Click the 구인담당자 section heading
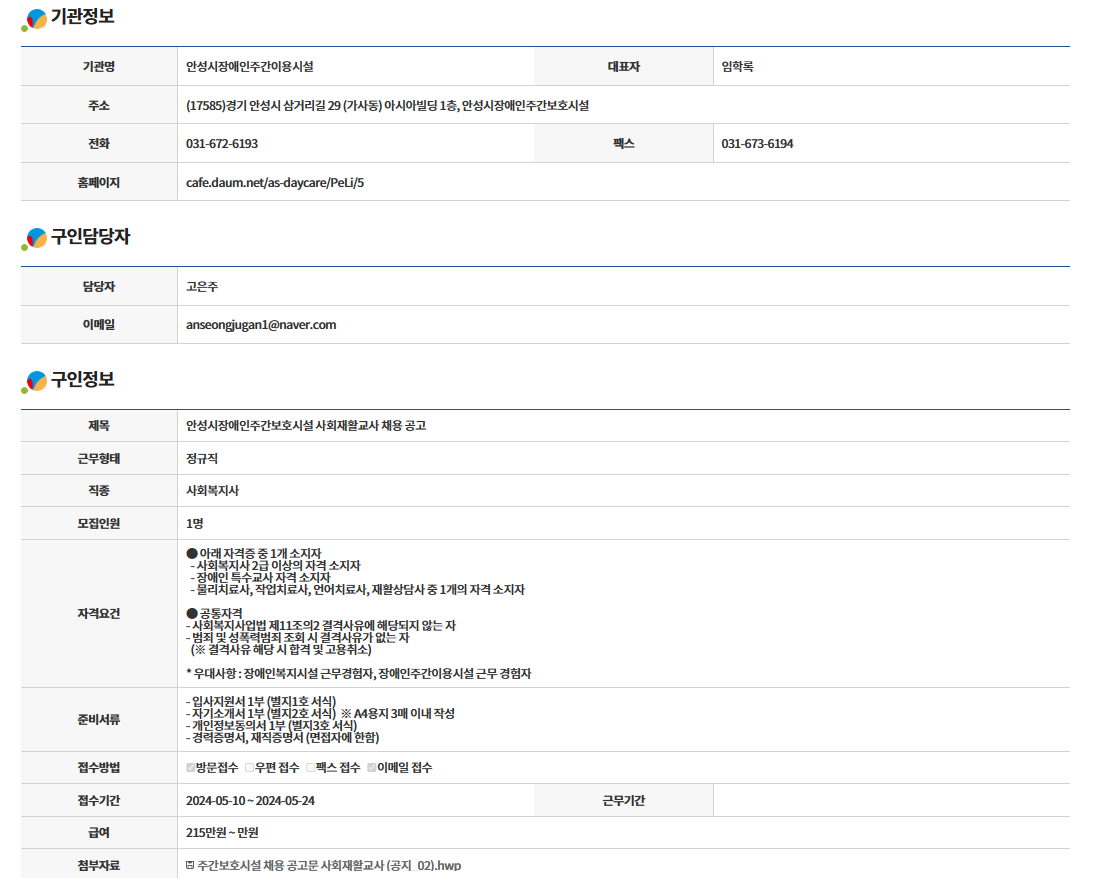Screen dimensions: 1112x878 90,236
